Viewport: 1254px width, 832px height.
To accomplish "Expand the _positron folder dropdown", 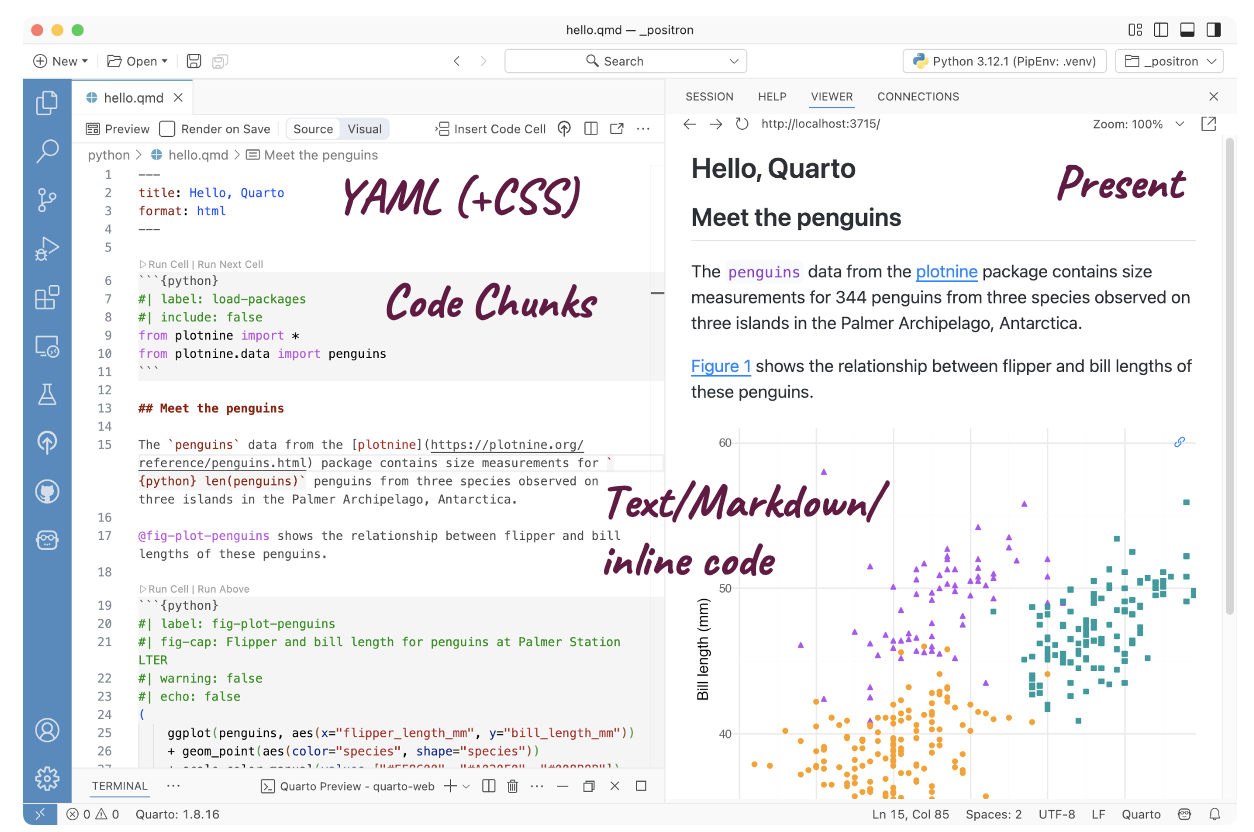I will pyautogui.click(x=1169, y=61).
